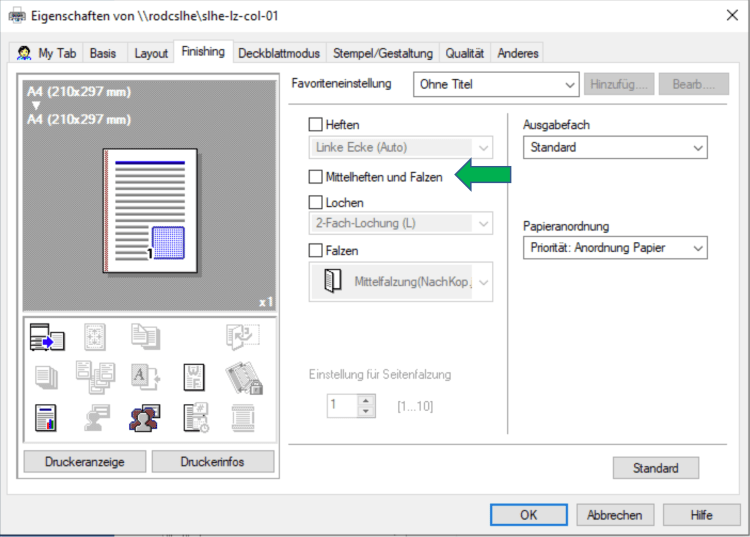Switch to the Layout tab

click(x=151, y=53)
